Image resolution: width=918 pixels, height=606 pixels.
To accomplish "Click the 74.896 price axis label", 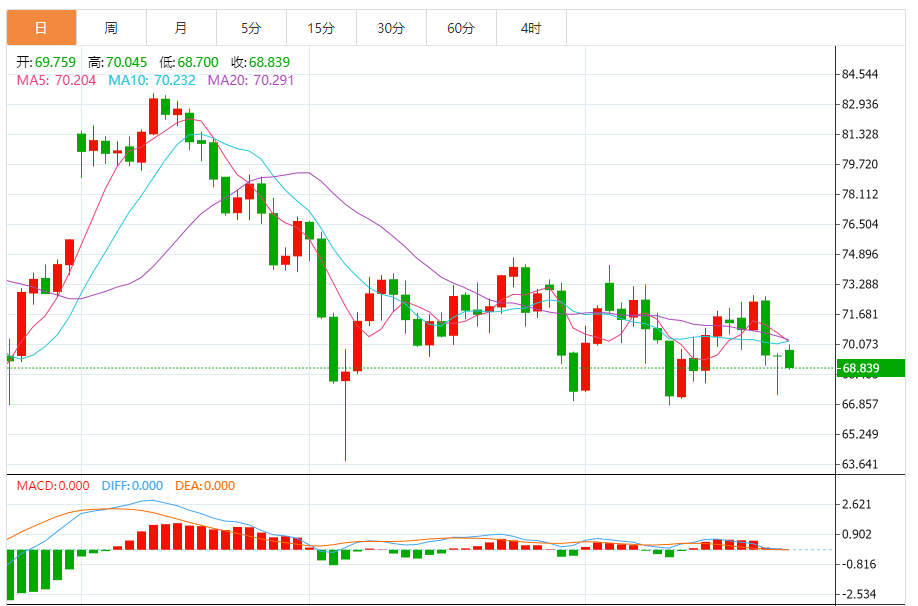I will [x=860, y=254].
